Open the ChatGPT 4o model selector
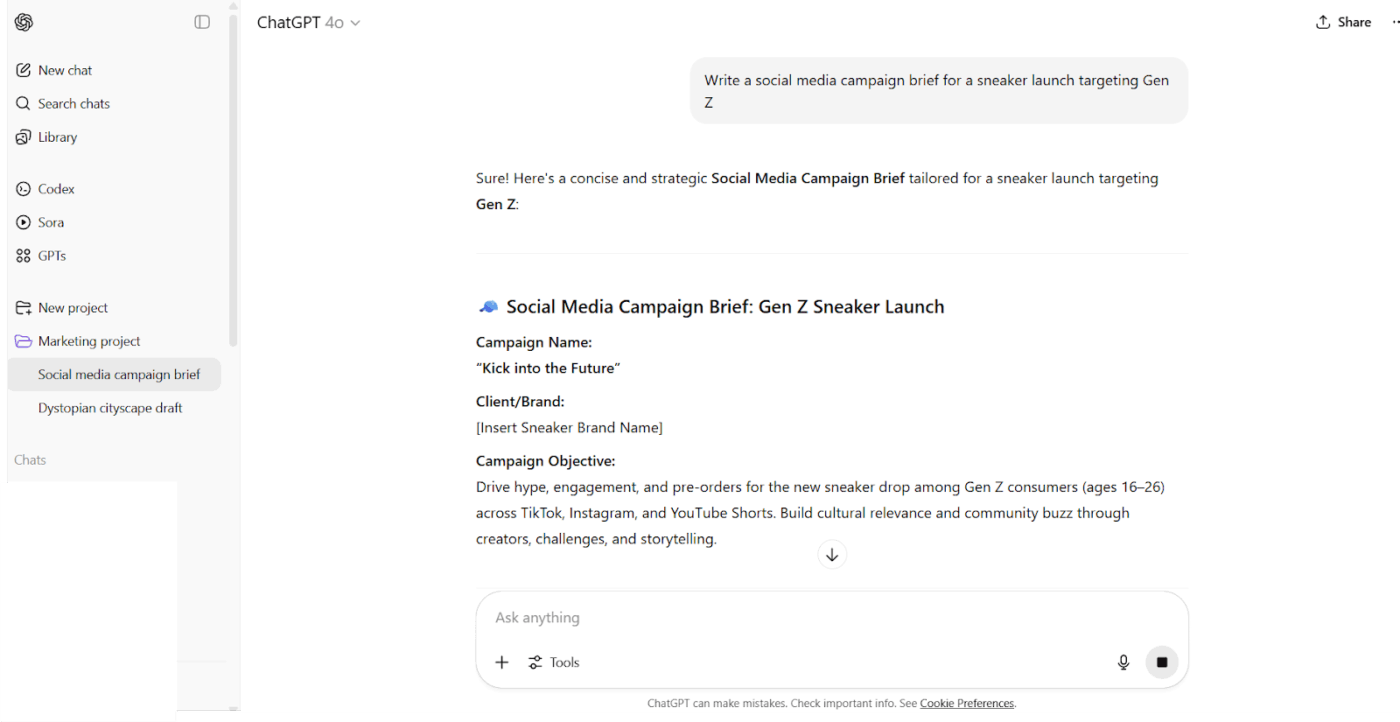 pos(309,21)
